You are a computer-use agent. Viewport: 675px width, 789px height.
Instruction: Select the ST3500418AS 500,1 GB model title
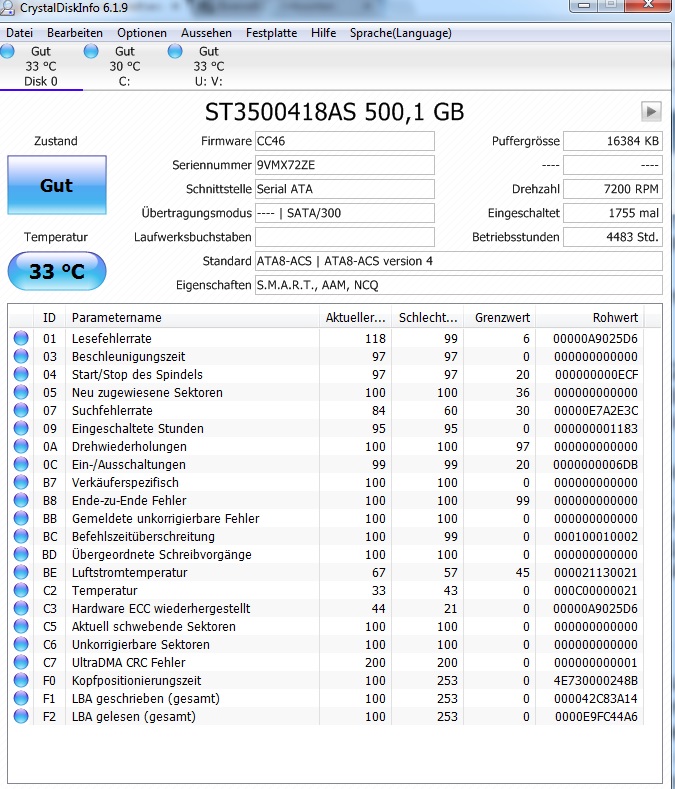(334, 112)
